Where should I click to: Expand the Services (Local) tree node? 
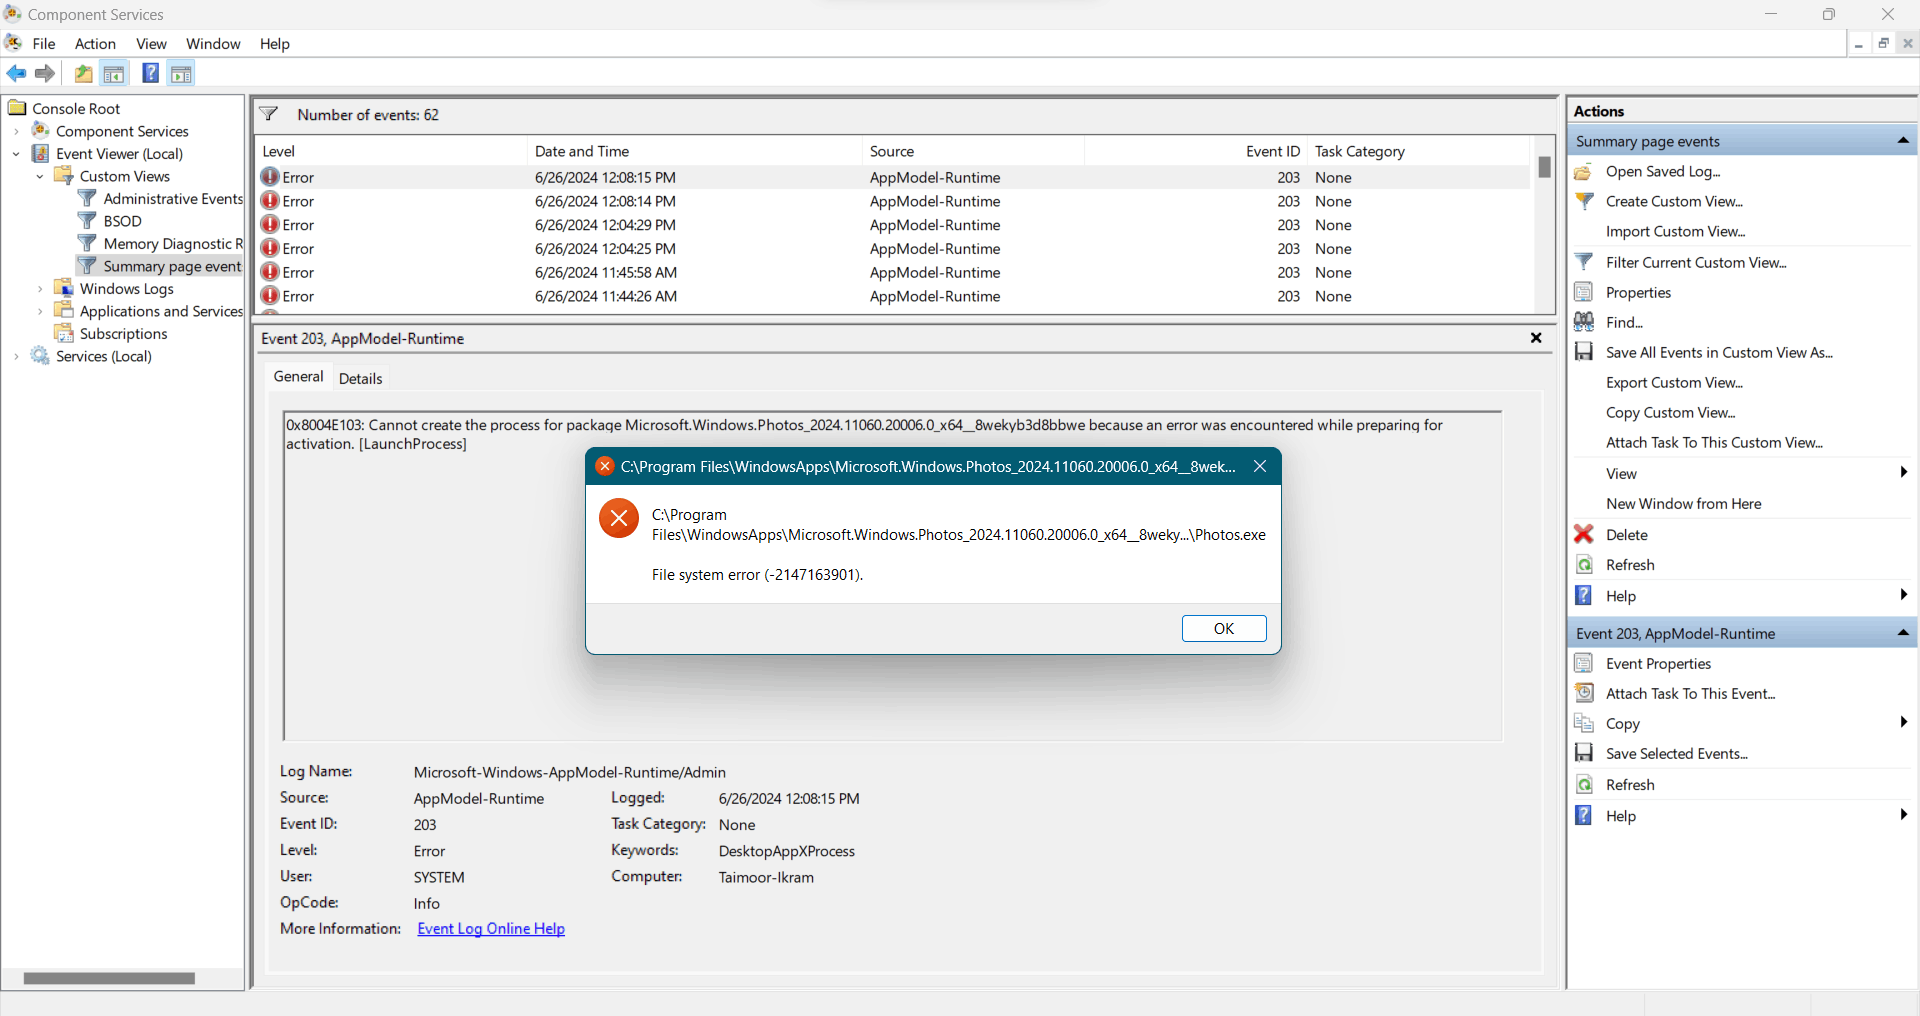pos(16,356)
